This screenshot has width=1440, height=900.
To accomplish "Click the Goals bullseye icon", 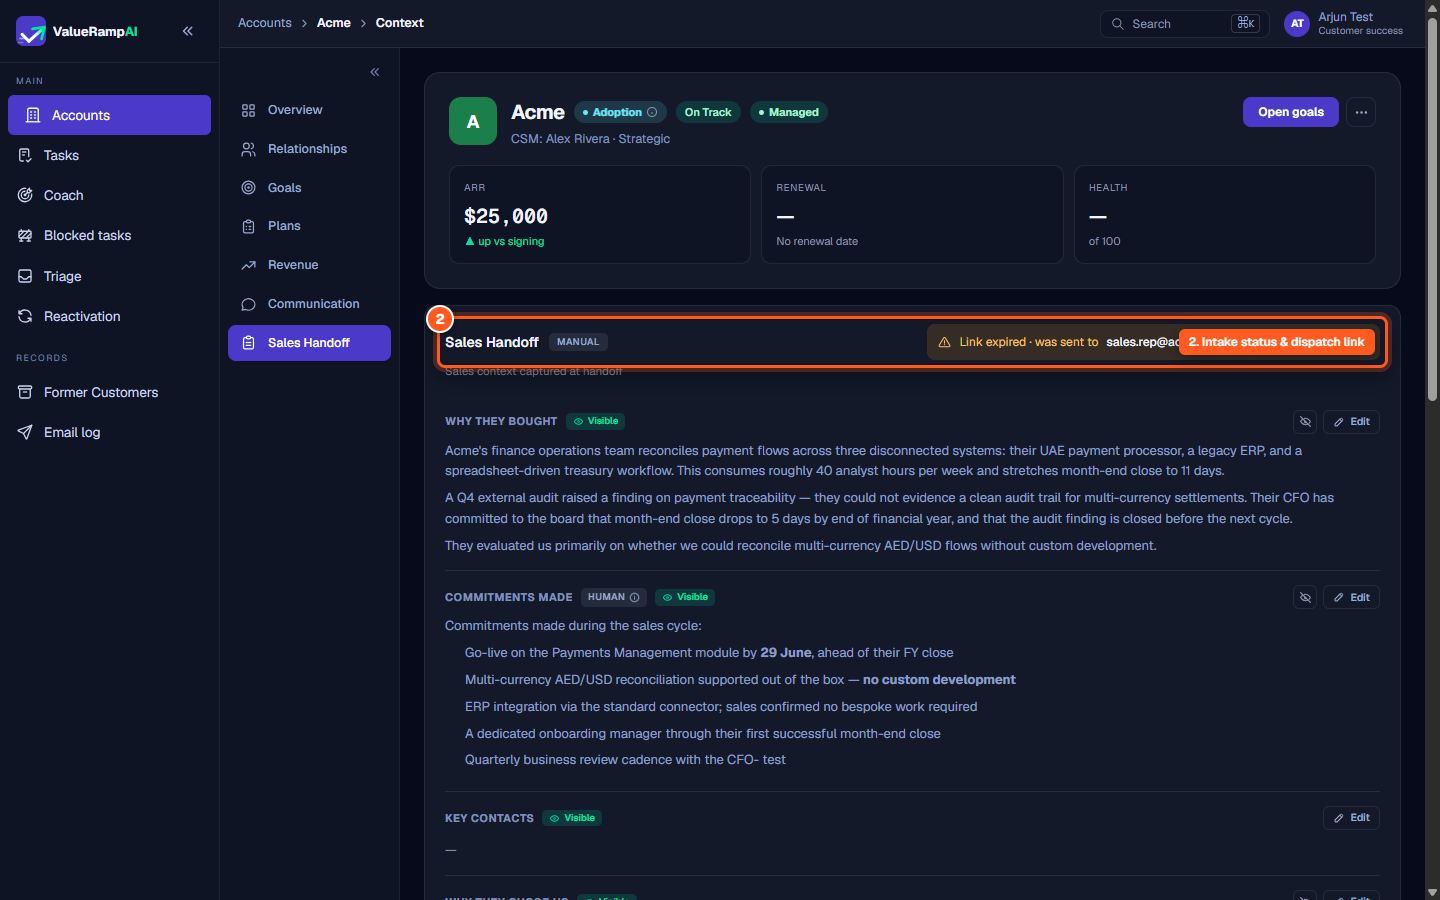I will pos(248,188).
